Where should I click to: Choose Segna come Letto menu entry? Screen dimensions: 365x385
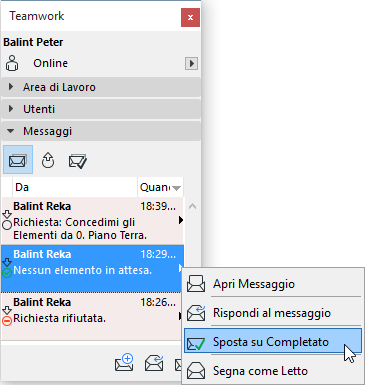(273, 371)
